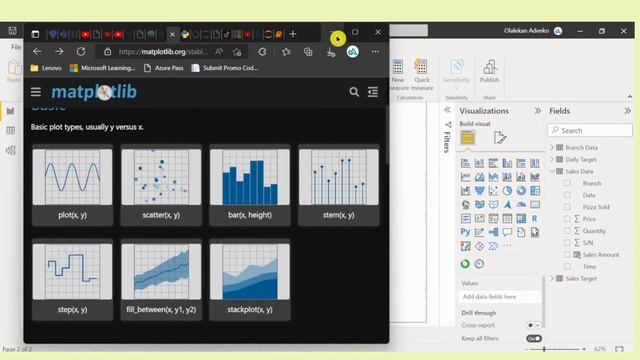Expand the Daily Target table

click(552, 159)
